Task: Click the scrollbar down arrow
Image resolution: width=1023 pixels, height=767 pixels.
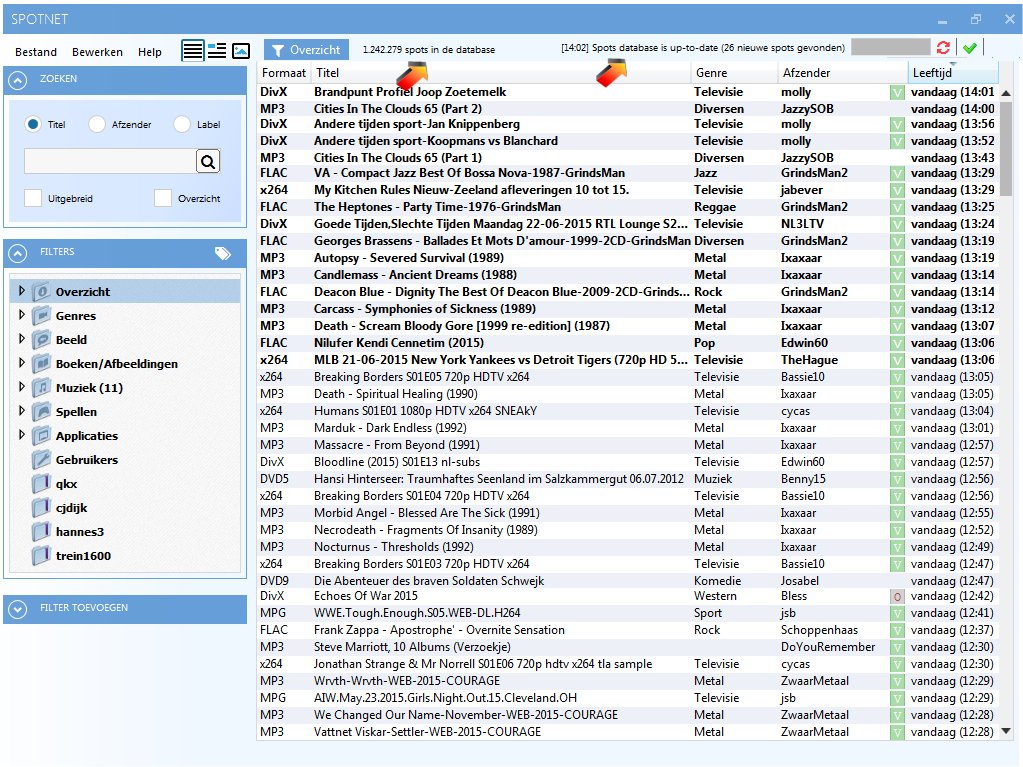Action: (x=1006, y=731)
